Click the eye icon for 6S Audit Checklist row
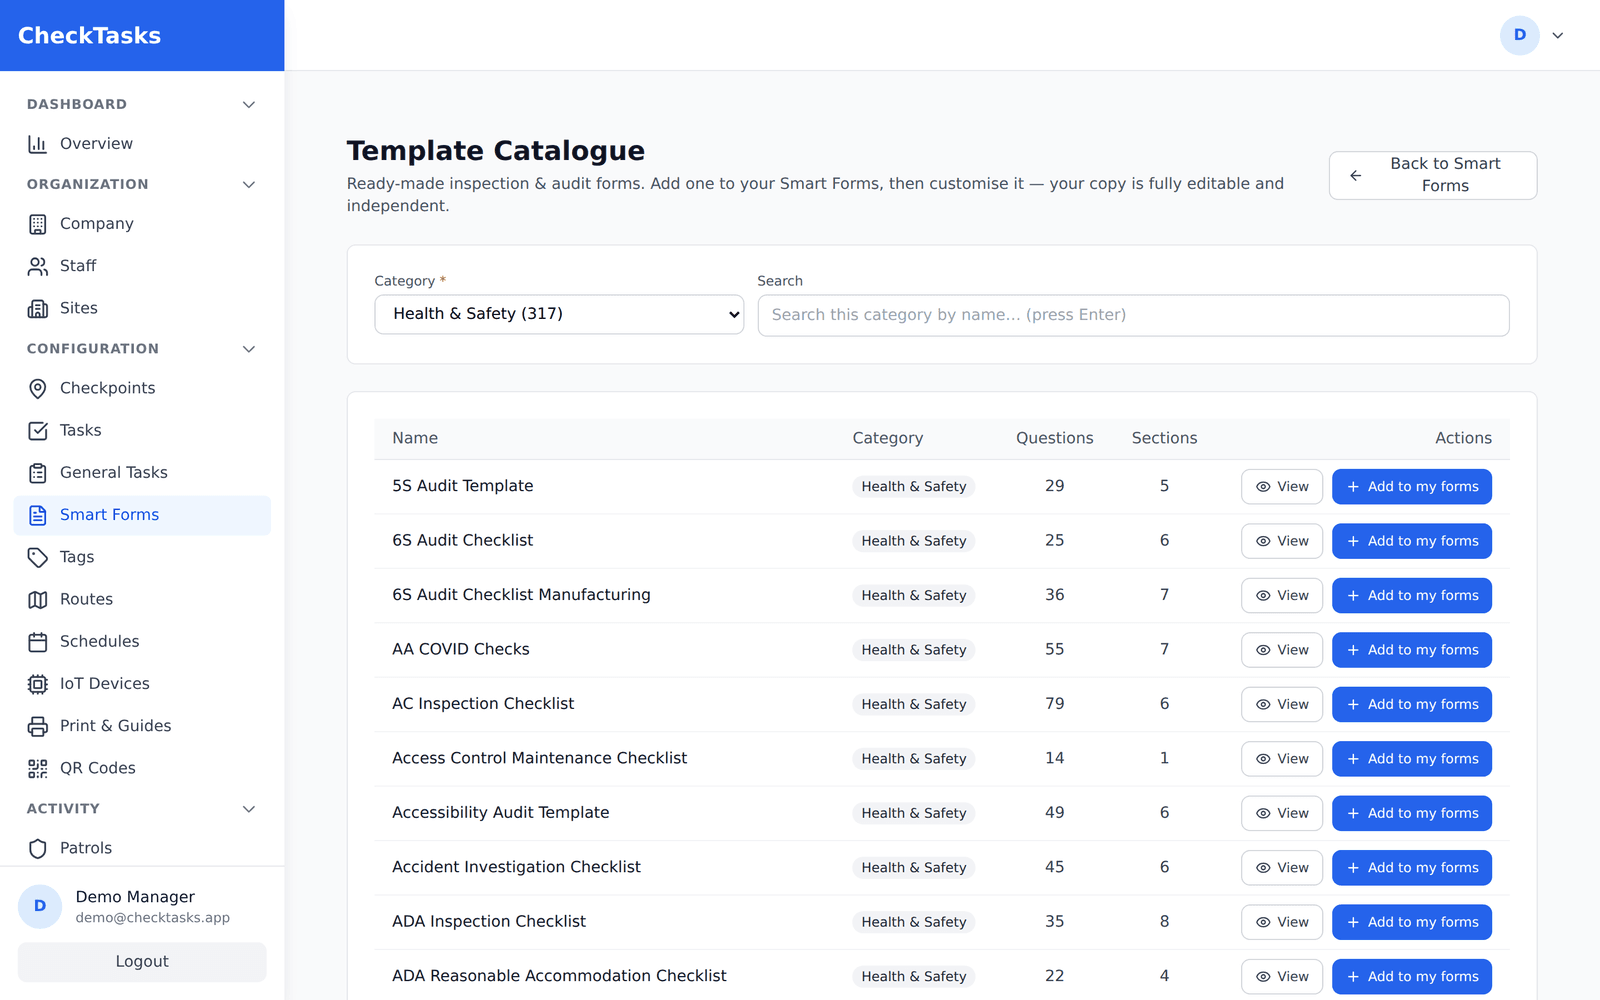1600x1000 pixels. point(1263,541)
